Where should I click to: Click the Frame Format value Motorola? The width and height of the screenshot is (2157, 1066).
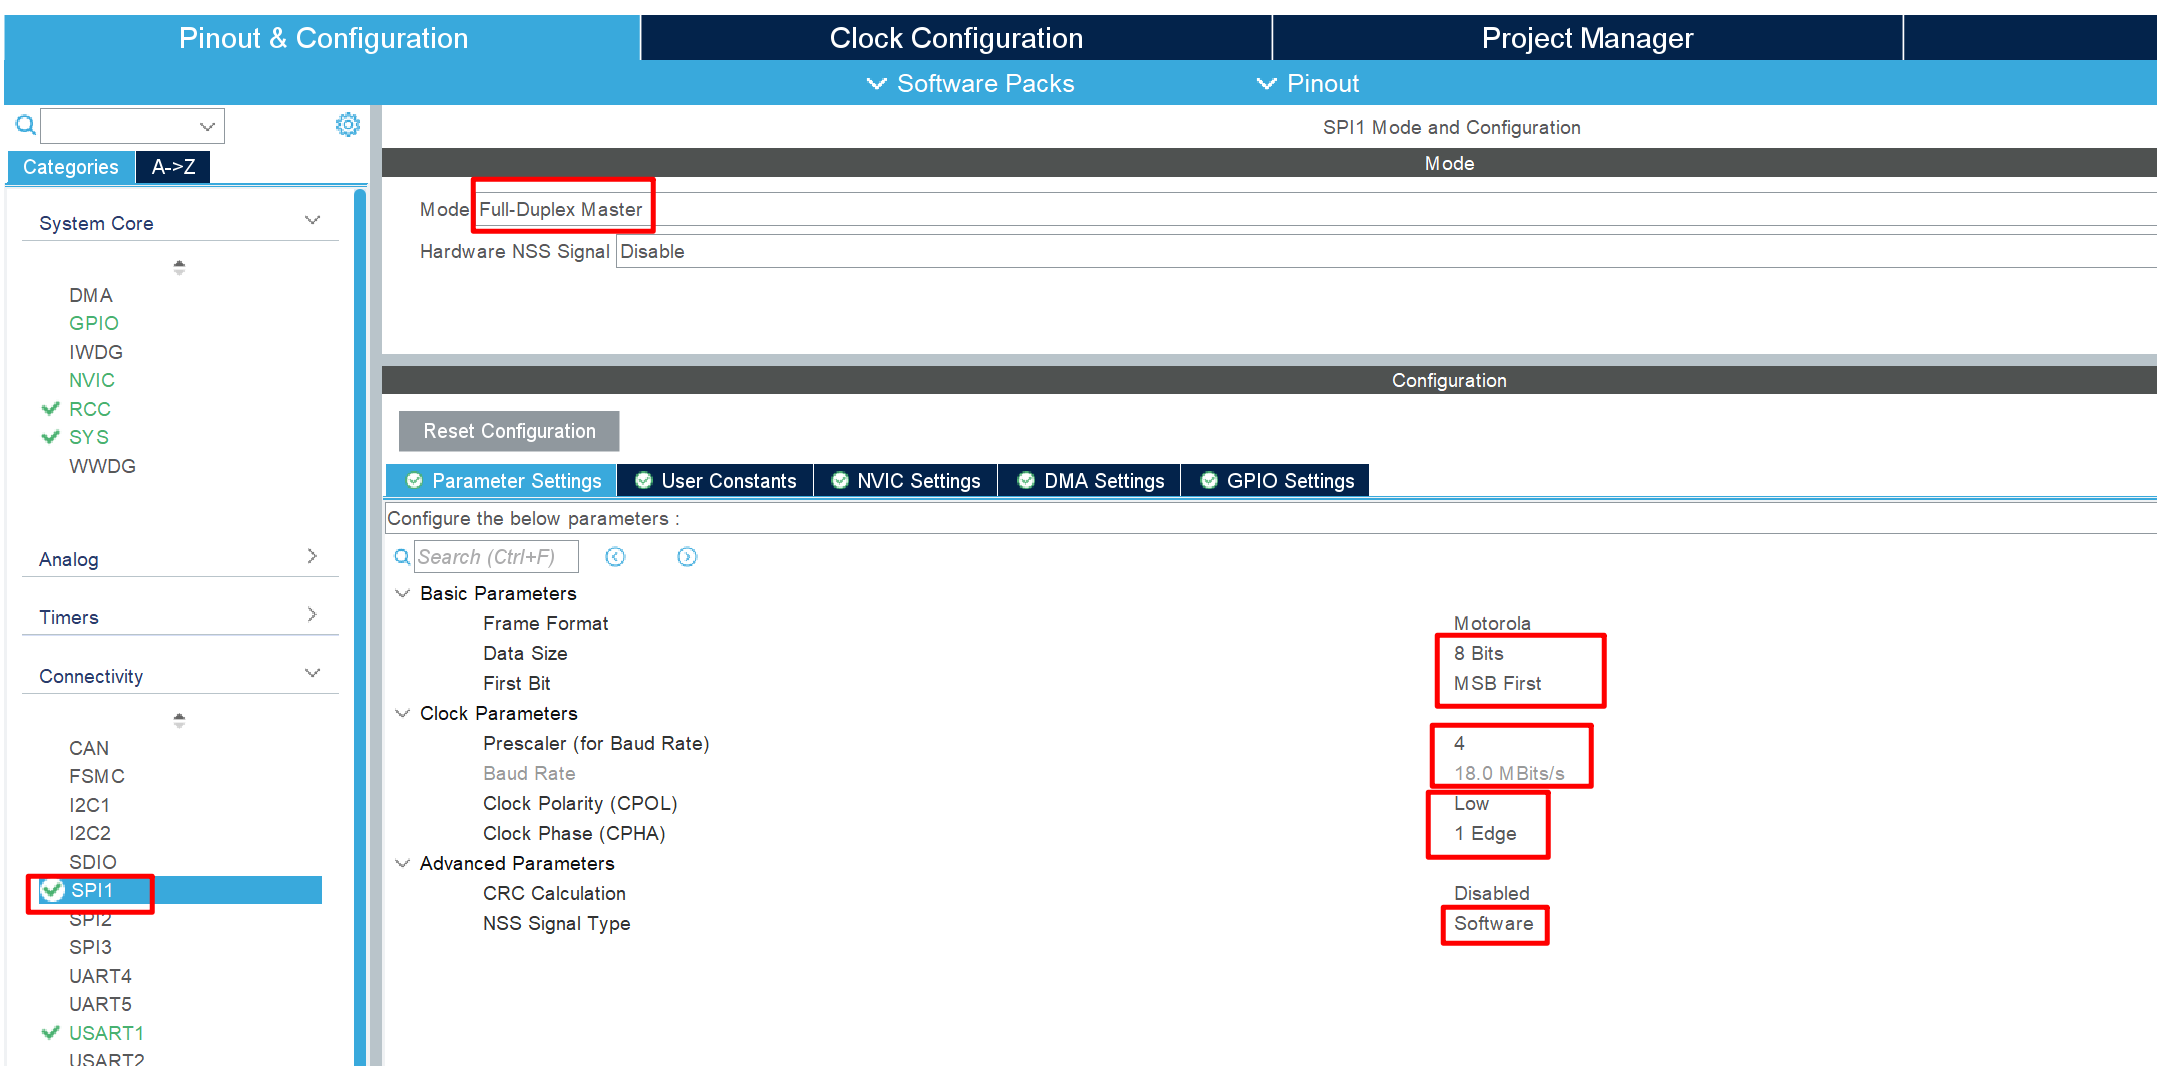1492,623
